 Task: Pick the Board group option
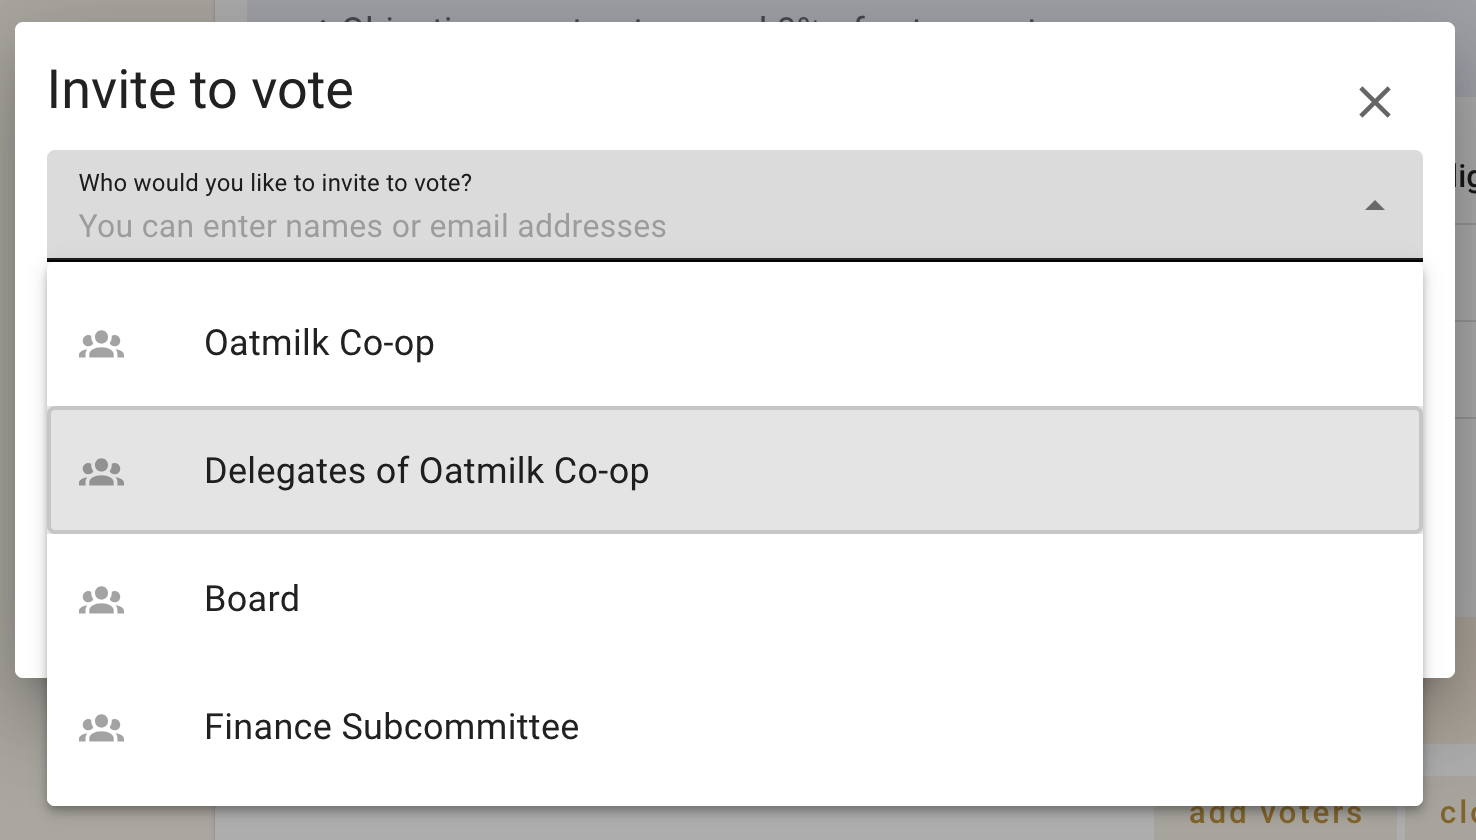[252, 599]
